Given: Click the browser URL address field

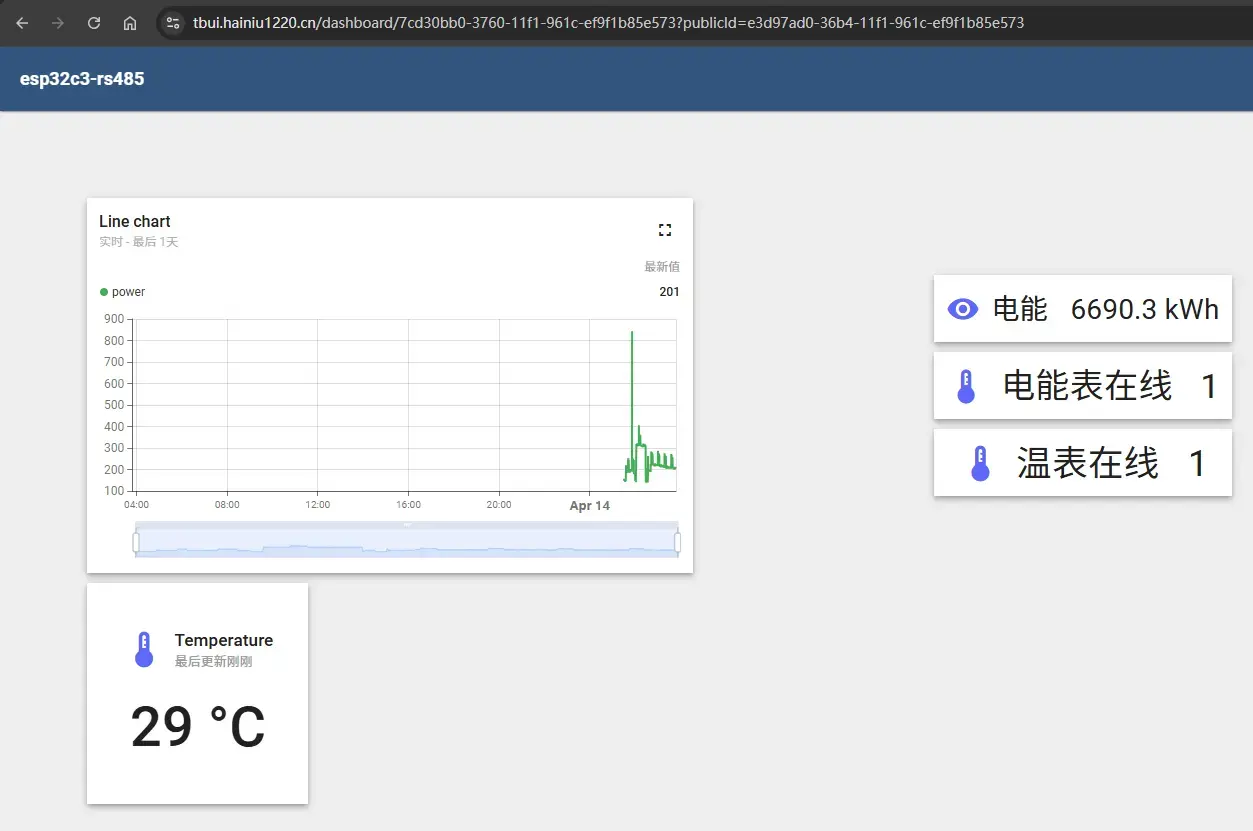Looking at the screenshot, I should (x=608, y=22).
